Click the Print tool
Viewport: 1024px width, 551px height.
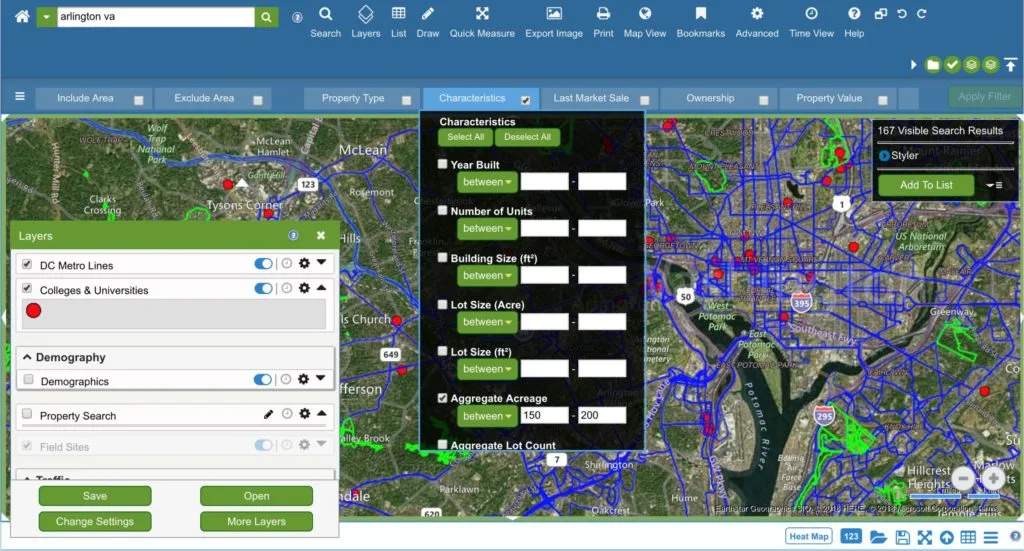click(x=603, y=22)
